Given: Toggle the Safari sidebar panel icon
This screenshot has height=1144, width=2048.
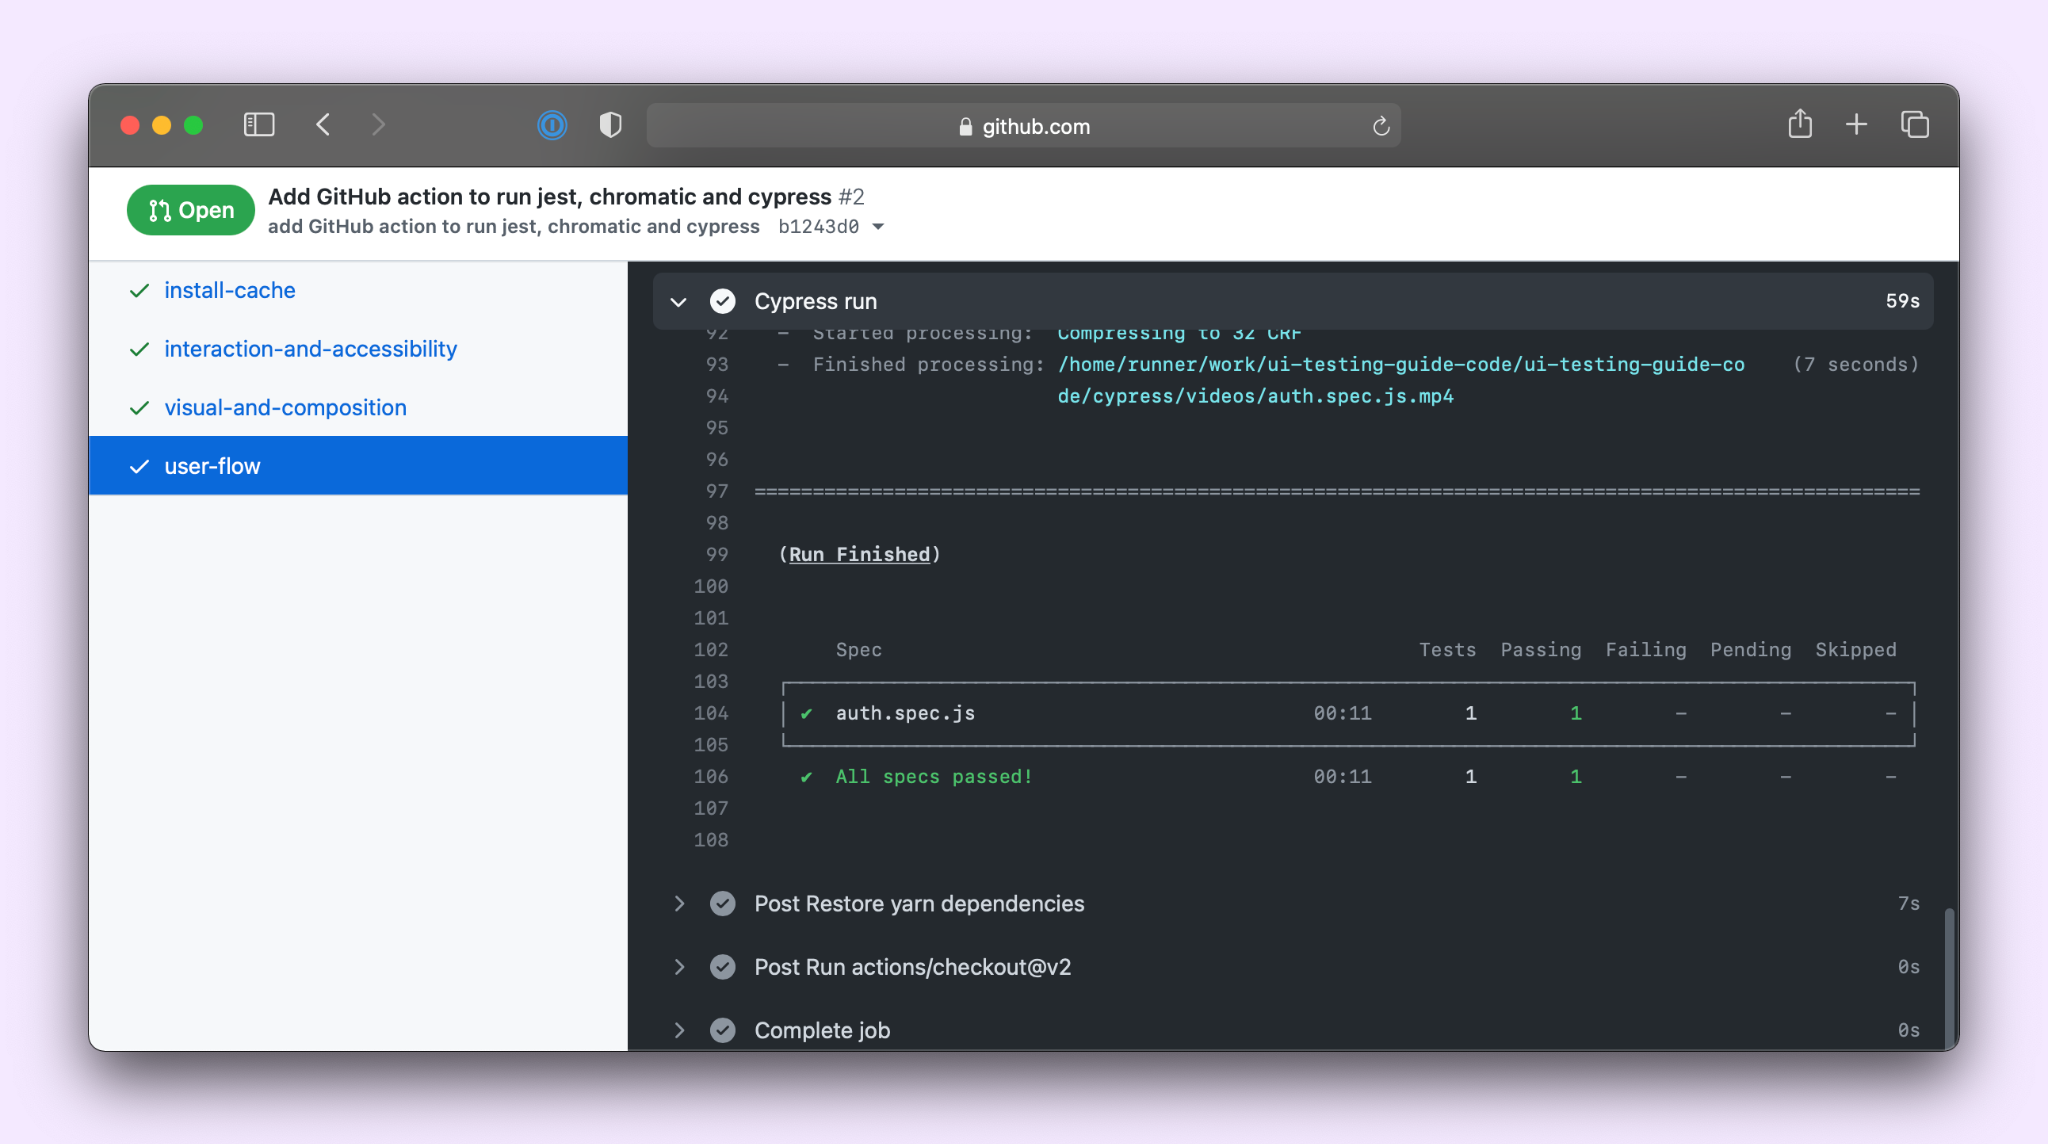Looking at the screenshot, I should (259, 125).
